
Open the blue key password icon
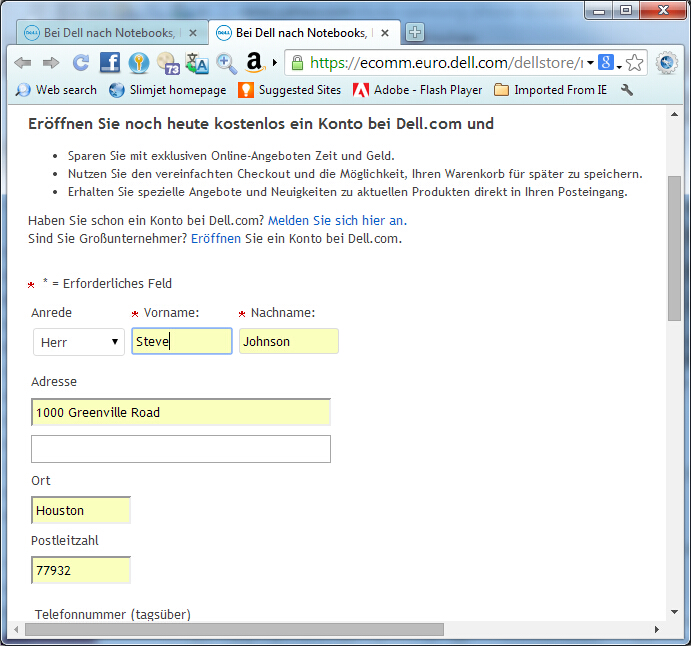coord(138,63)
